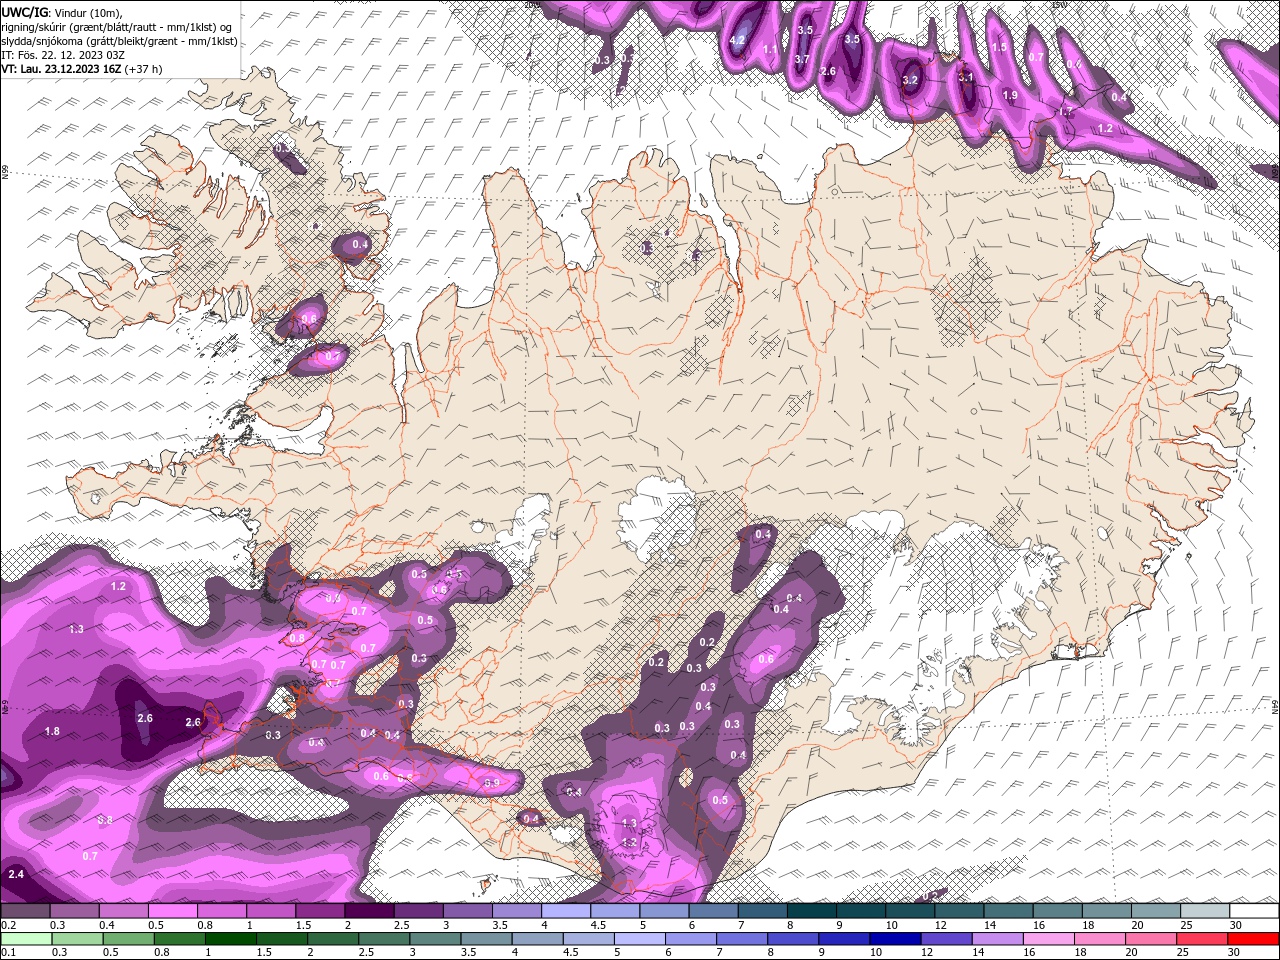This screenshot has height=960, width=1280.
Task: Click the 1.9 snowfall value on the map
Action: 1010,95
